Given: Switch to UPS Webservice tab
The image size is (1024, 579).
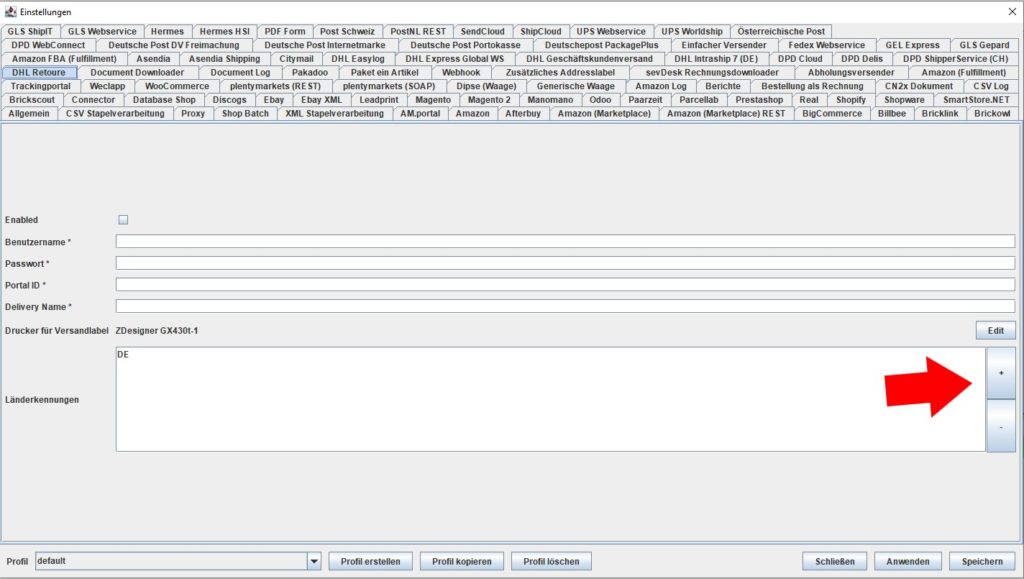Looking at the screenshot, I should (611, 31).
